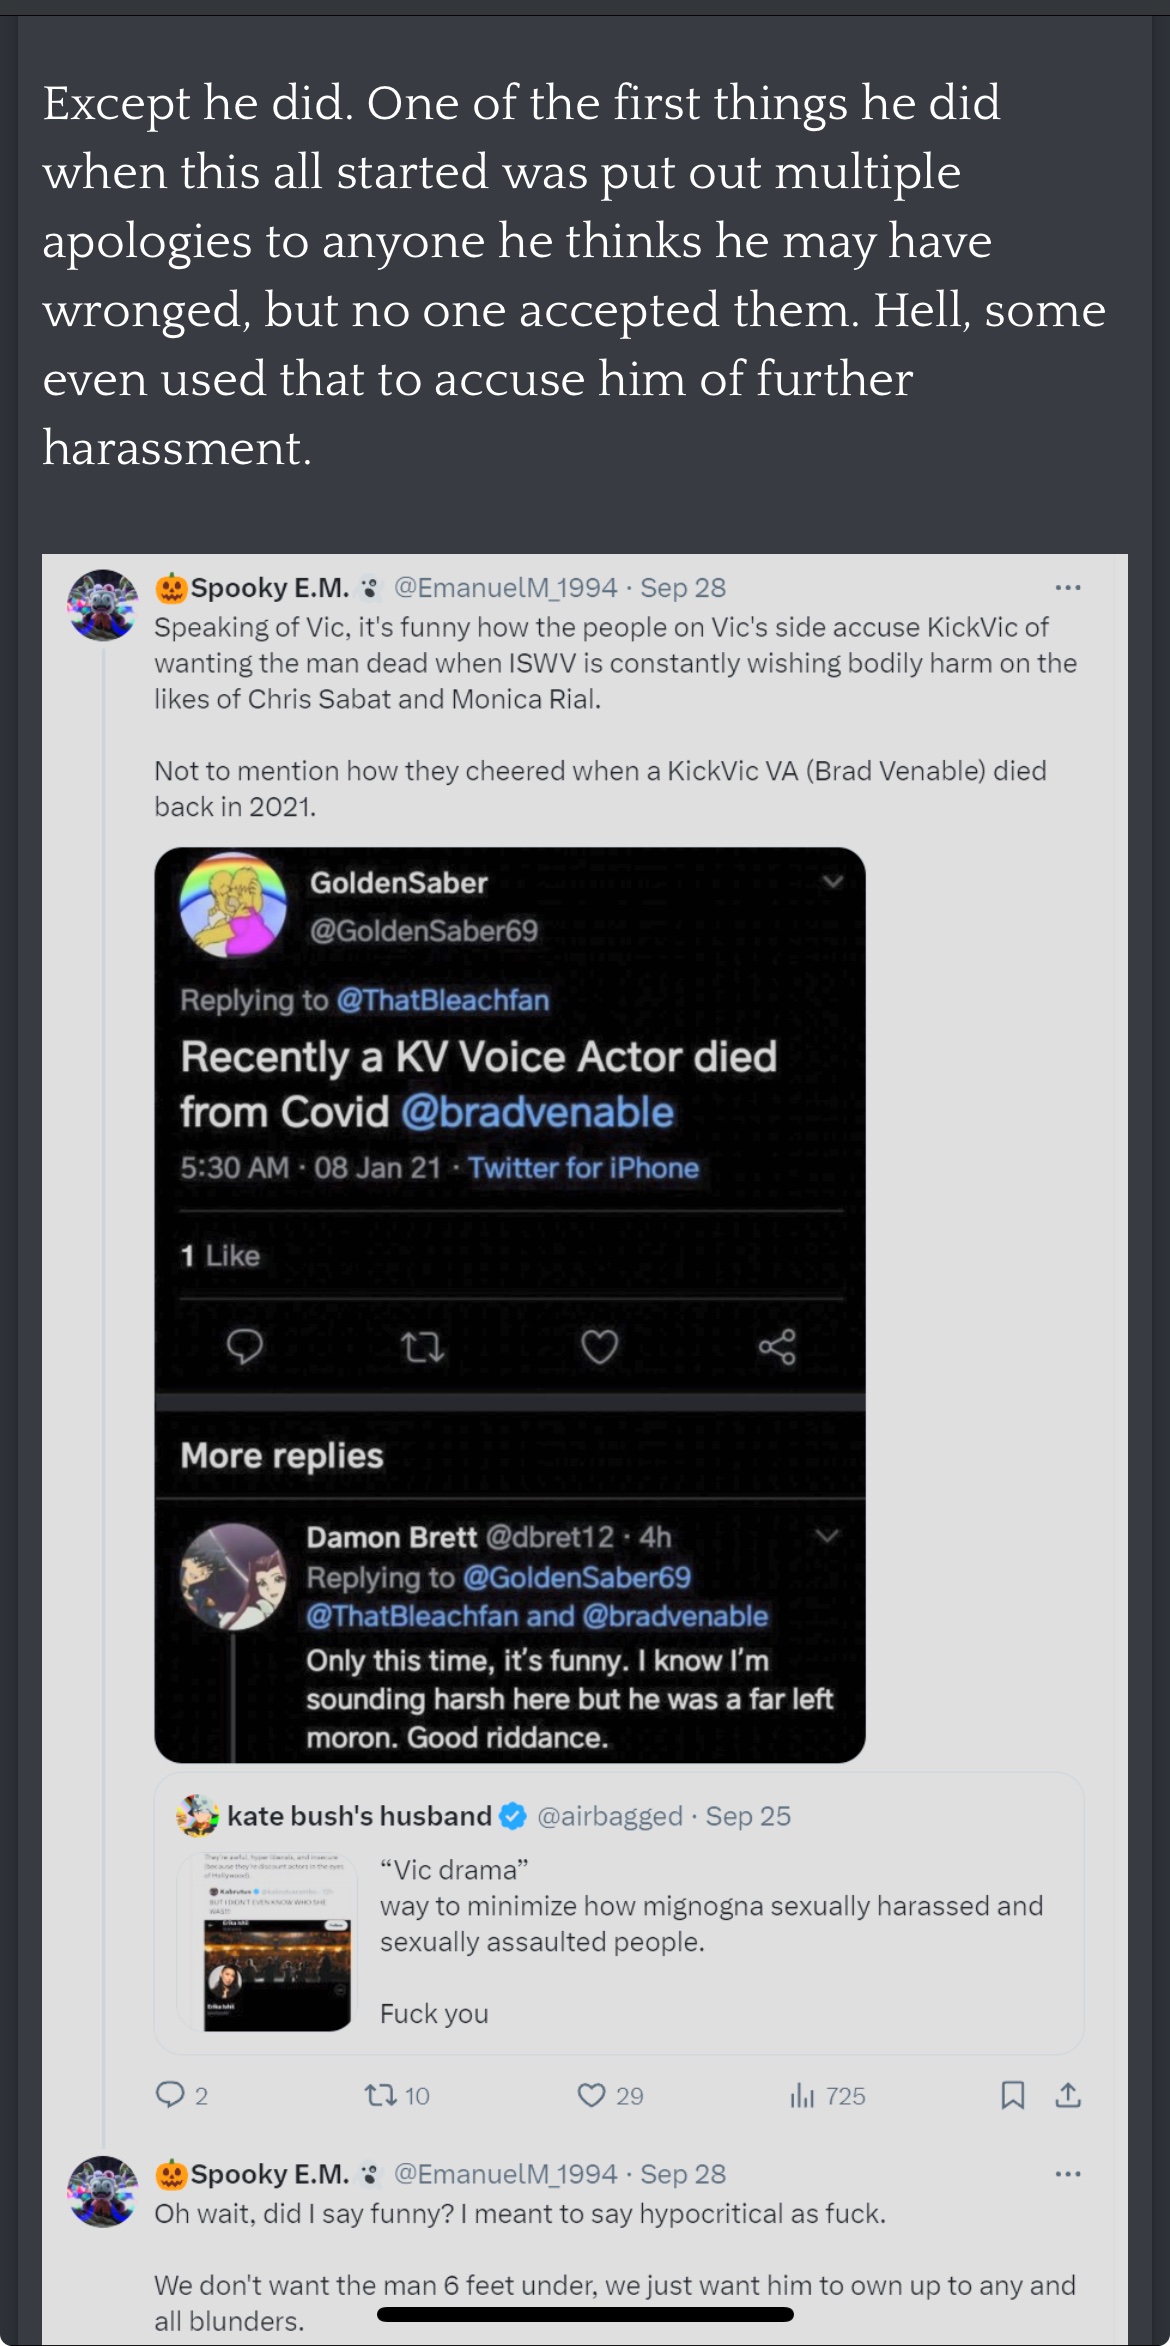1170x2346 pixels.
Task: Share the tweet using upload icon
Action: (x=1068, y=2094)
